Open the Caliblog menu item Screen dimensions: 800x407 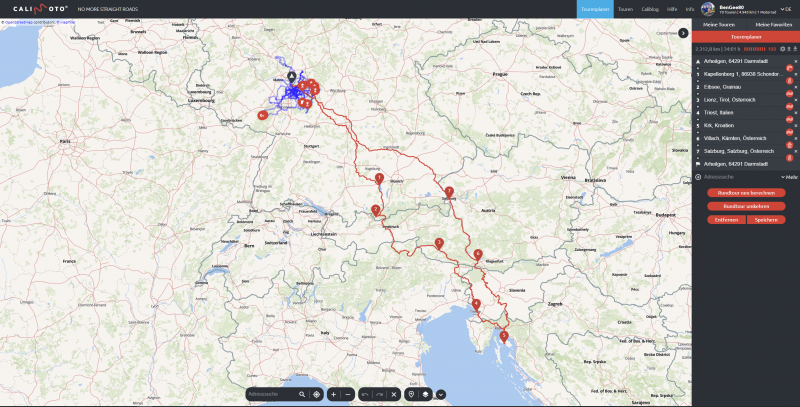point(650,9)
